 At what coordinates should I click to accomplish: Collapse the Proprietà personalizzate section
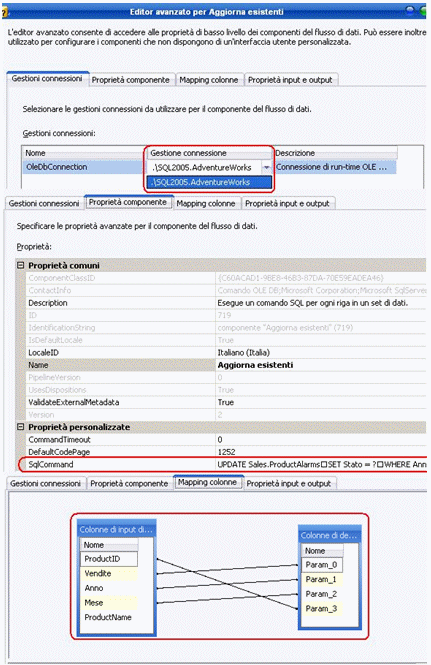coord(20,427)
